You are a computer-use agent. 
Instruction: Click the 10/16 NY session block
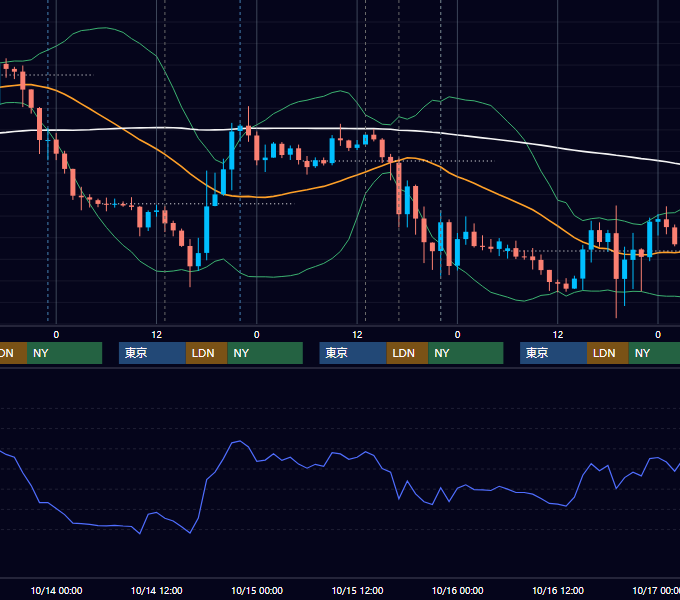tap(654, 353)
